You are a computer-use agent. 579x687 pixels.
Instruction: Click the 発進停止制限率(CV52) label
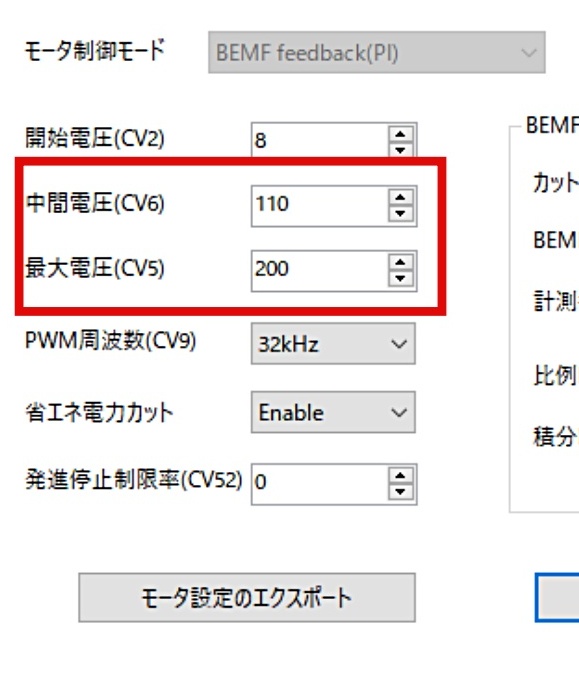tap(134, 480)
